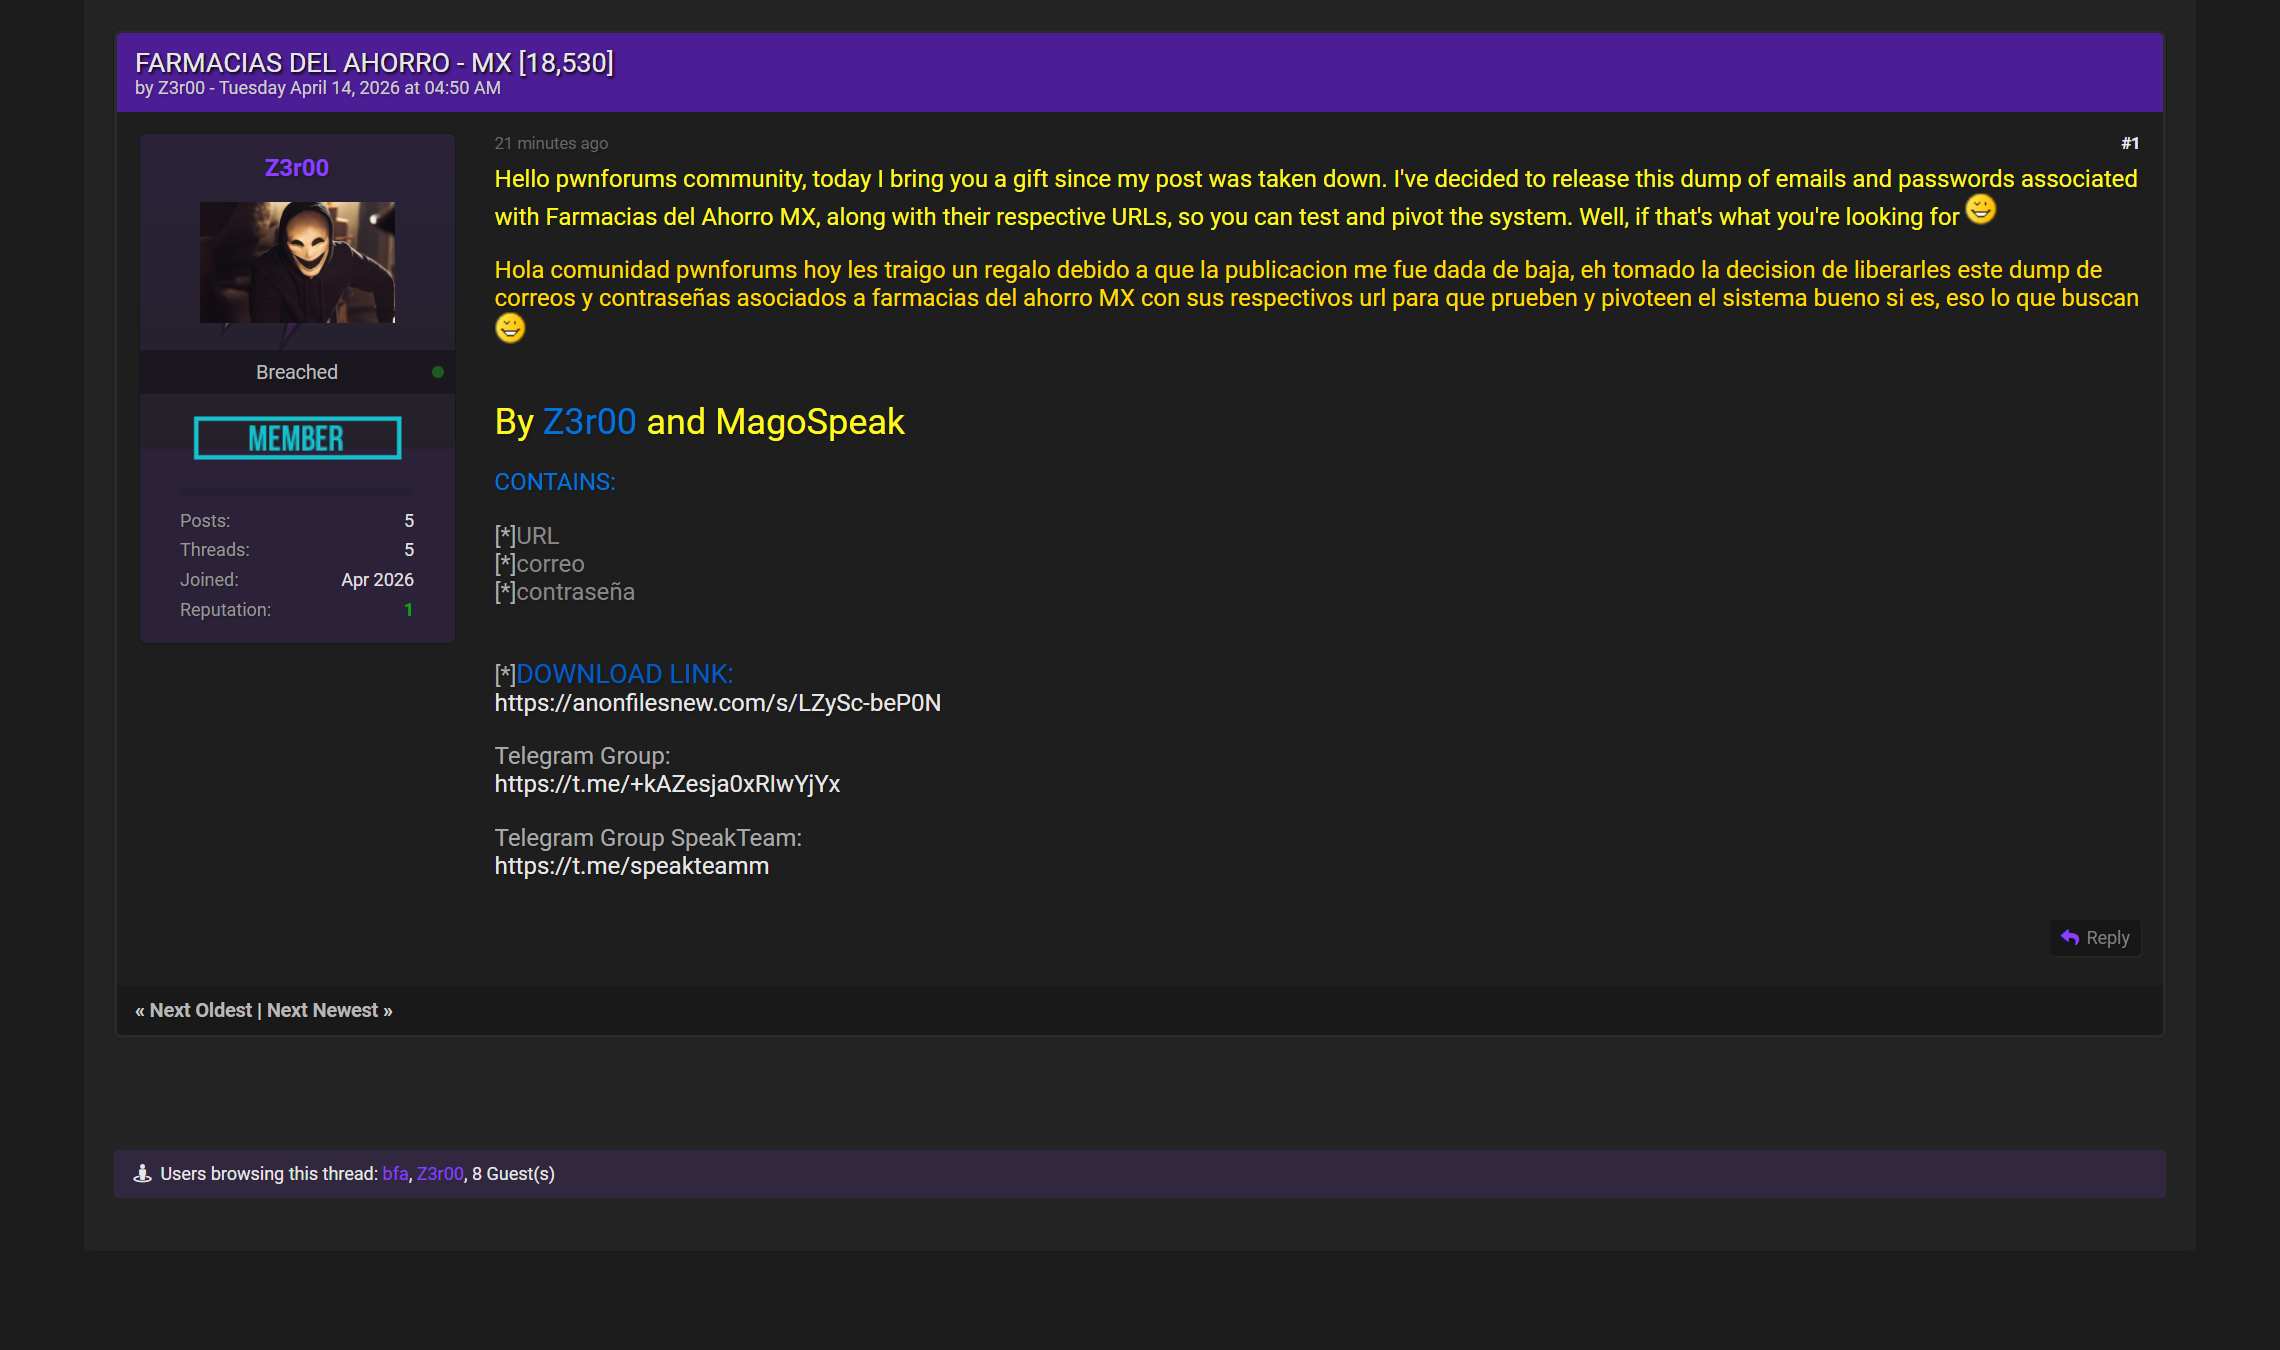Click the users browsing thread icon
The width and height of the screenshot is (2280, 1350).
tap(142, 1173)
